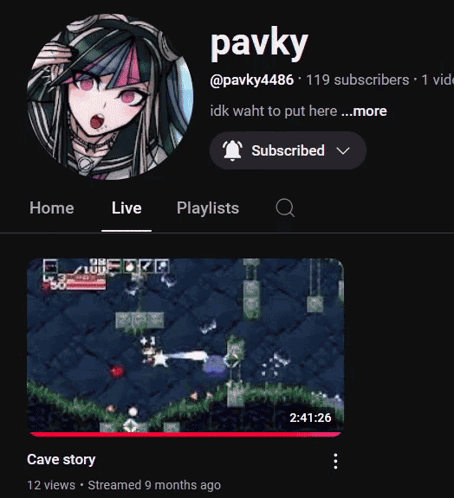Open the Cave story title link
Viewport: 454px width, 498px height.
pyautogui.click(x=61, y=460)
